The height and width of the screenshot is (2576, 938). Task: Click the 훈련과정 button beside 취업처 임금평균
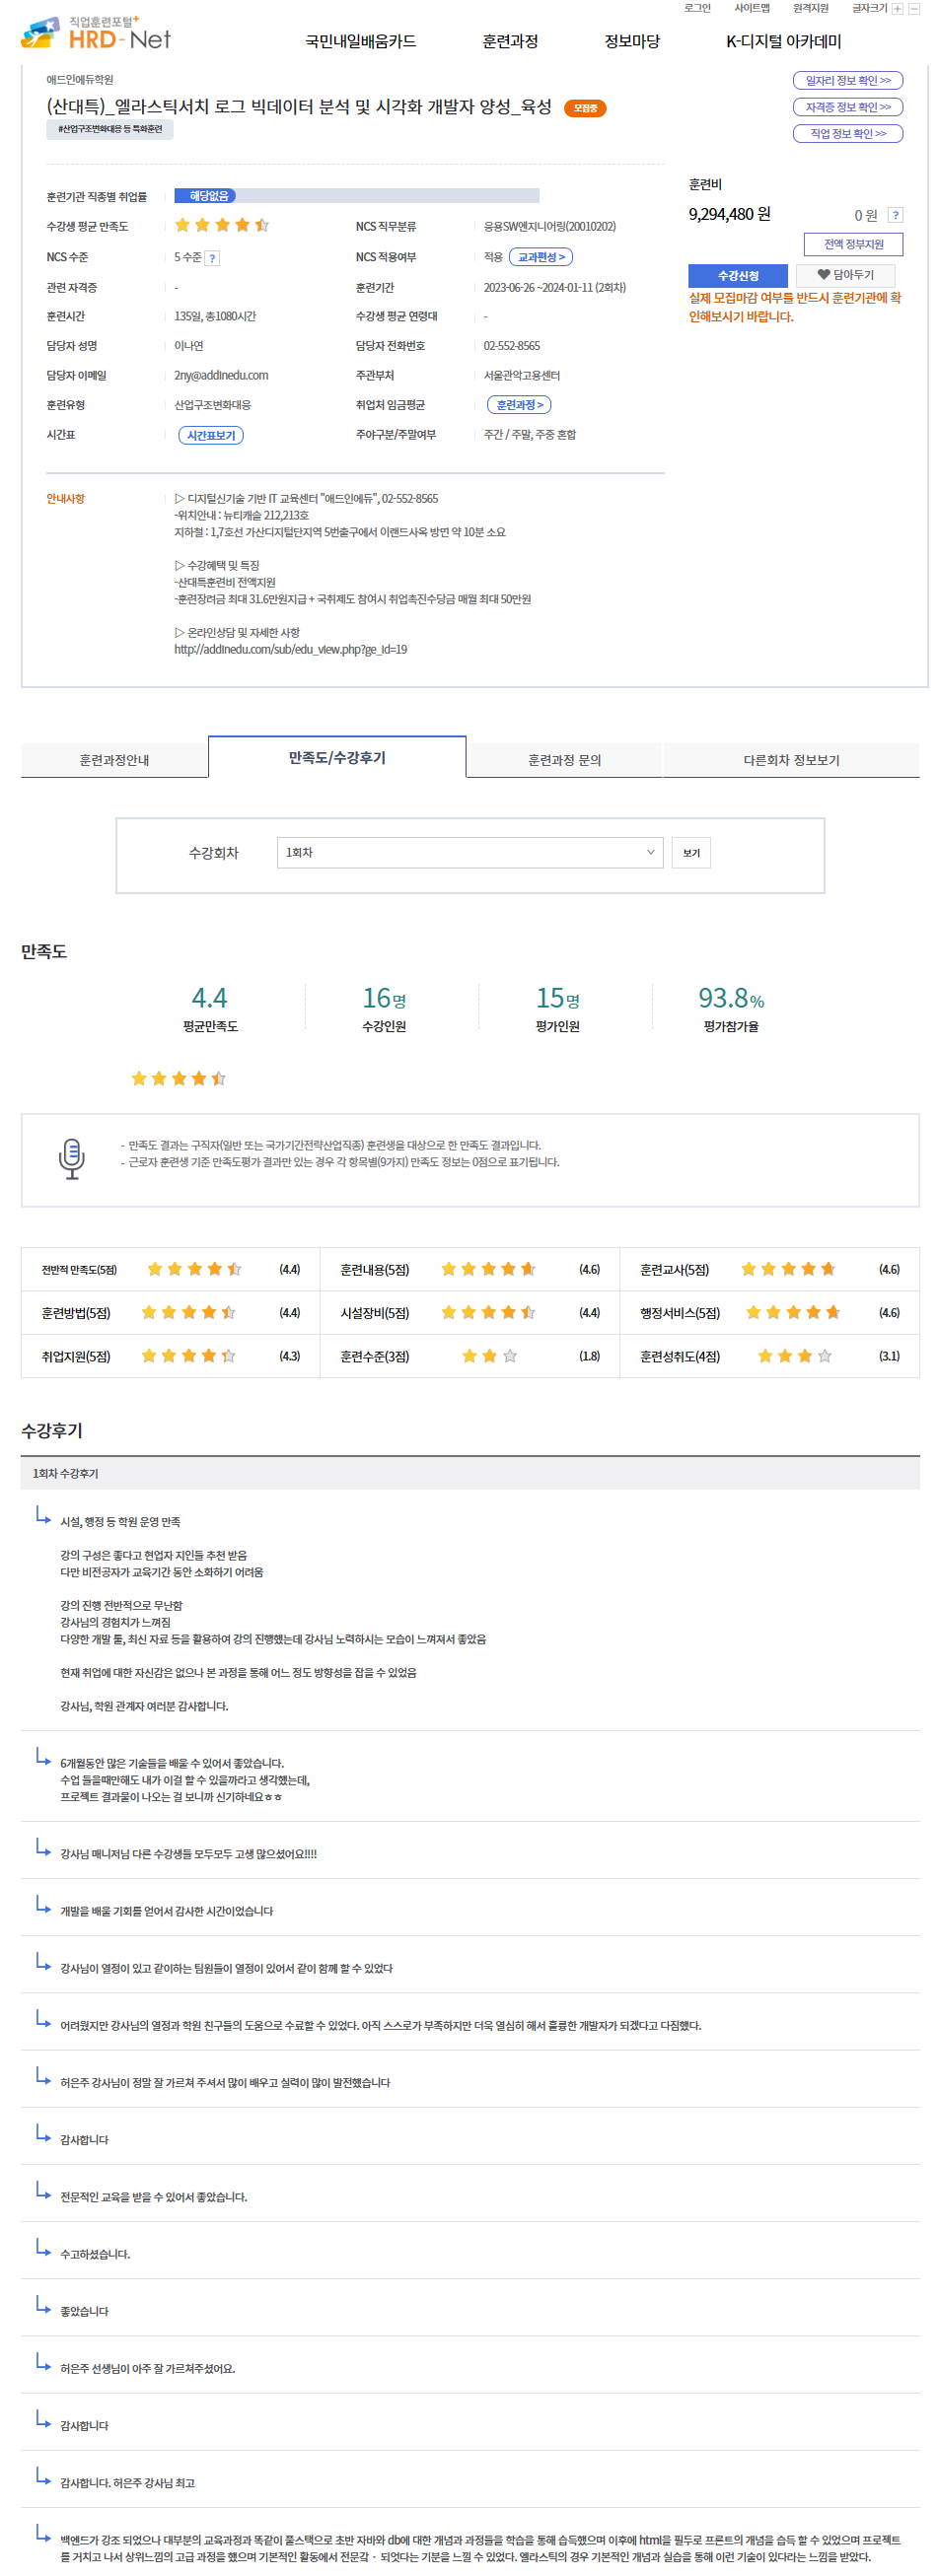pos(519,405)
